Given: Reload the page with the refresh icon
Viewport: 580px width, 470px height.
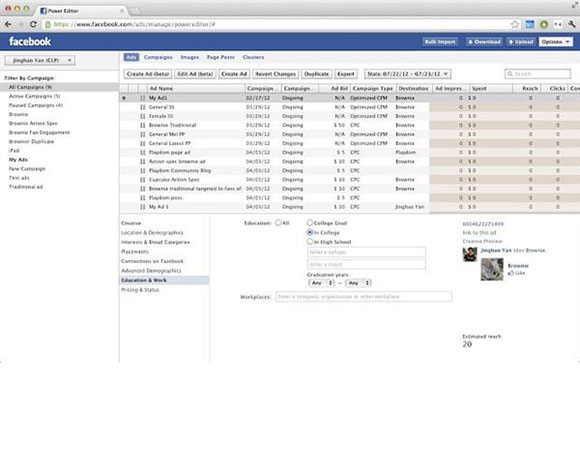Looking at the screenshot, I should click(33, 24).
